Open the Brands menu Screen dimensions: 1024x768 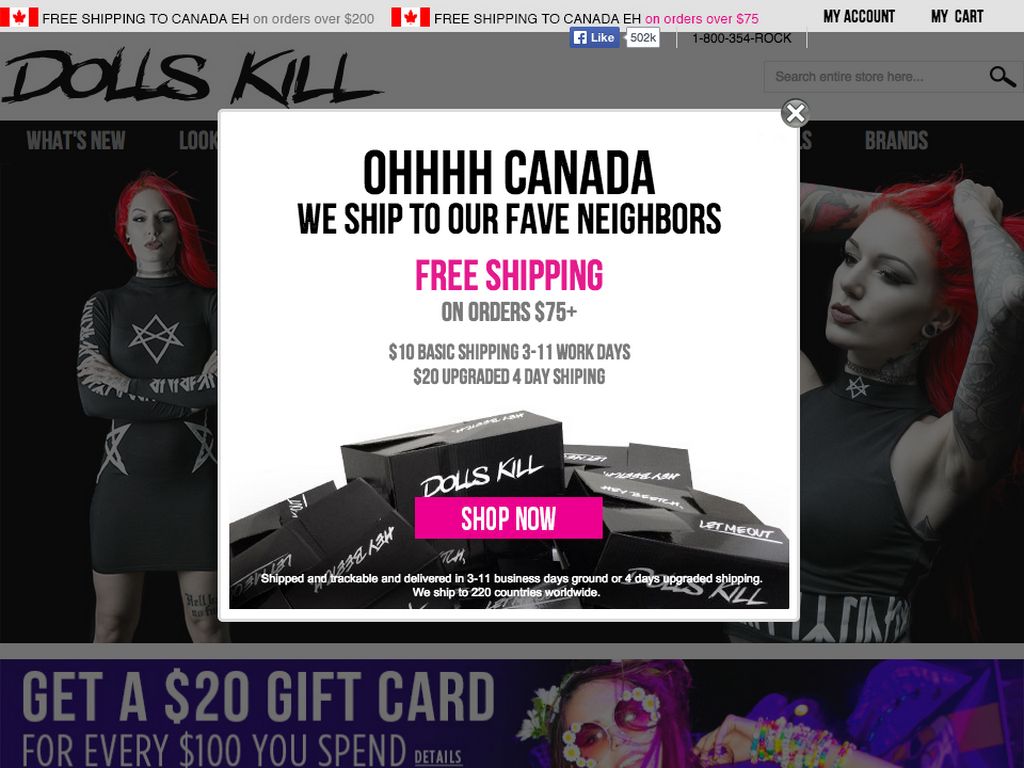[896, 140]
